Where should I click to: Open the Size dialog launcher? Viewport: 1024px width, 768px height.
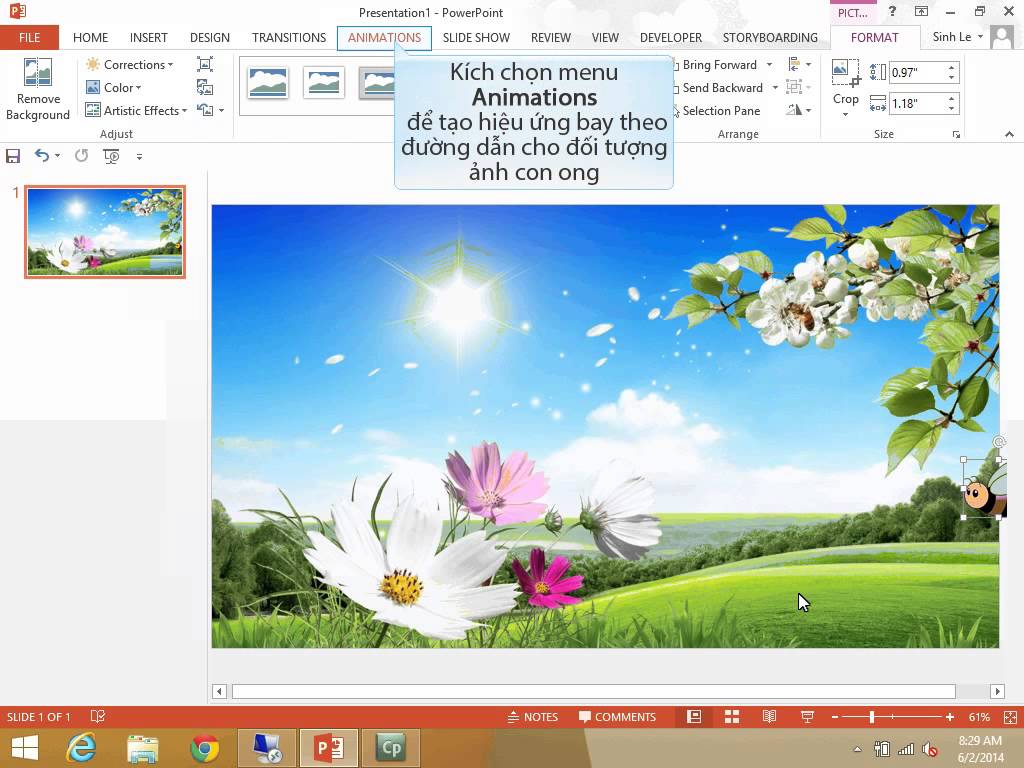956,135
